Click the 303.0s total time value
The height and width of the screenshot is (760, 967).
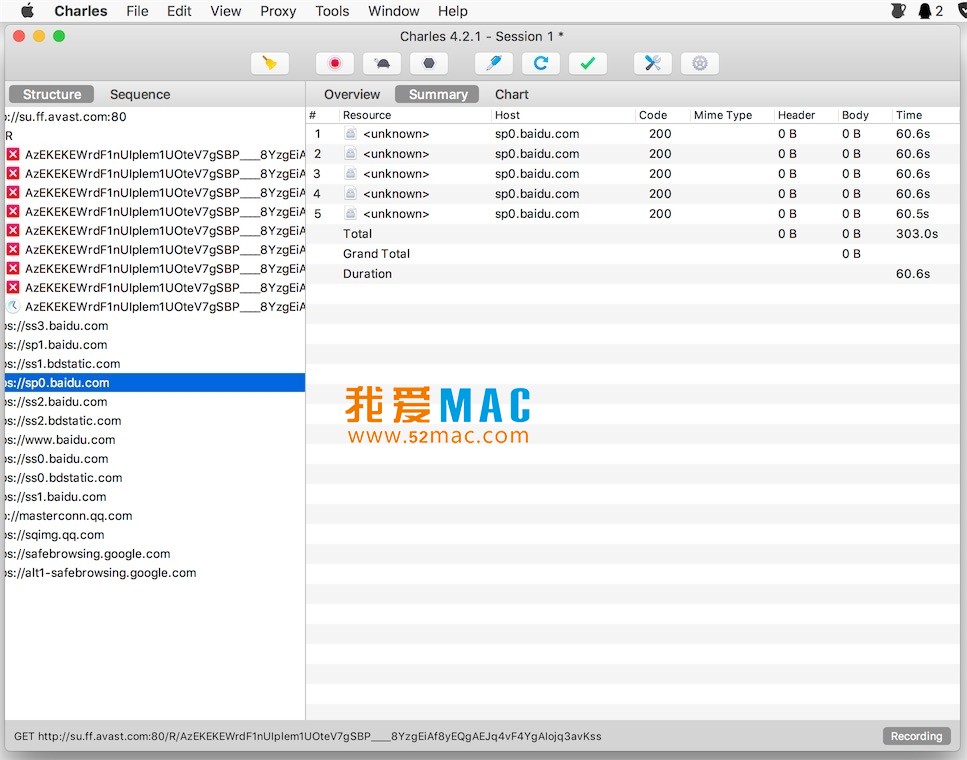pyautogui.click(x=916, y=234)
